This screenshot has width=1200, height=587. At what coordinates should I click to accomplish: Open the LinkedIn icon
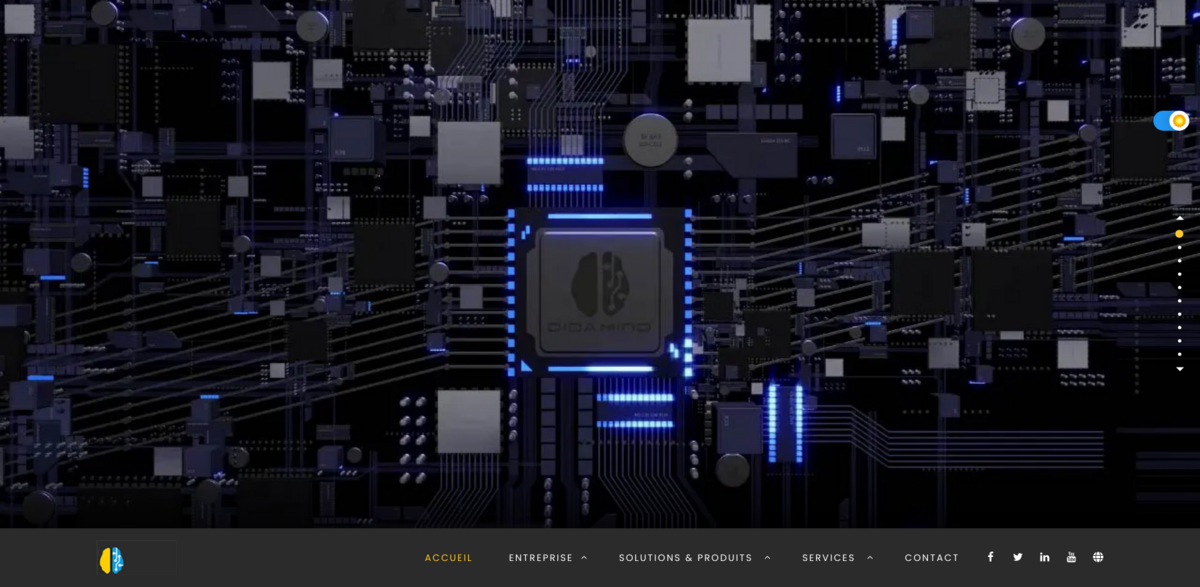1044,557
